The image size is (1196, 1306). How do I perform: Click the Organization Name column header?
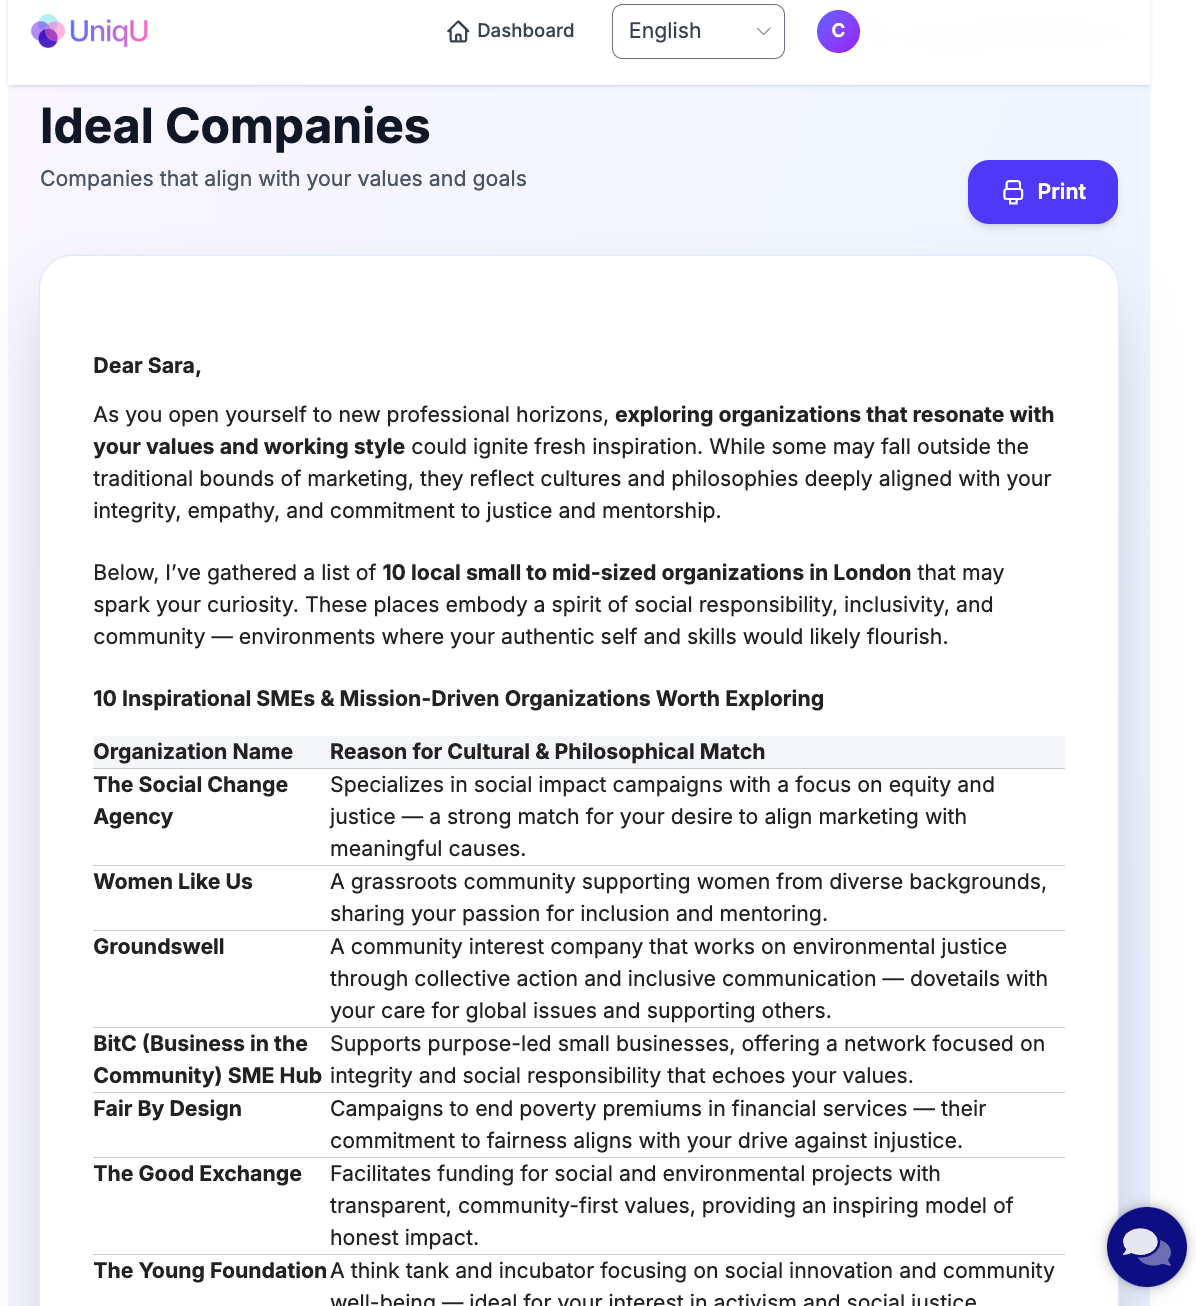tap(193, 752)
